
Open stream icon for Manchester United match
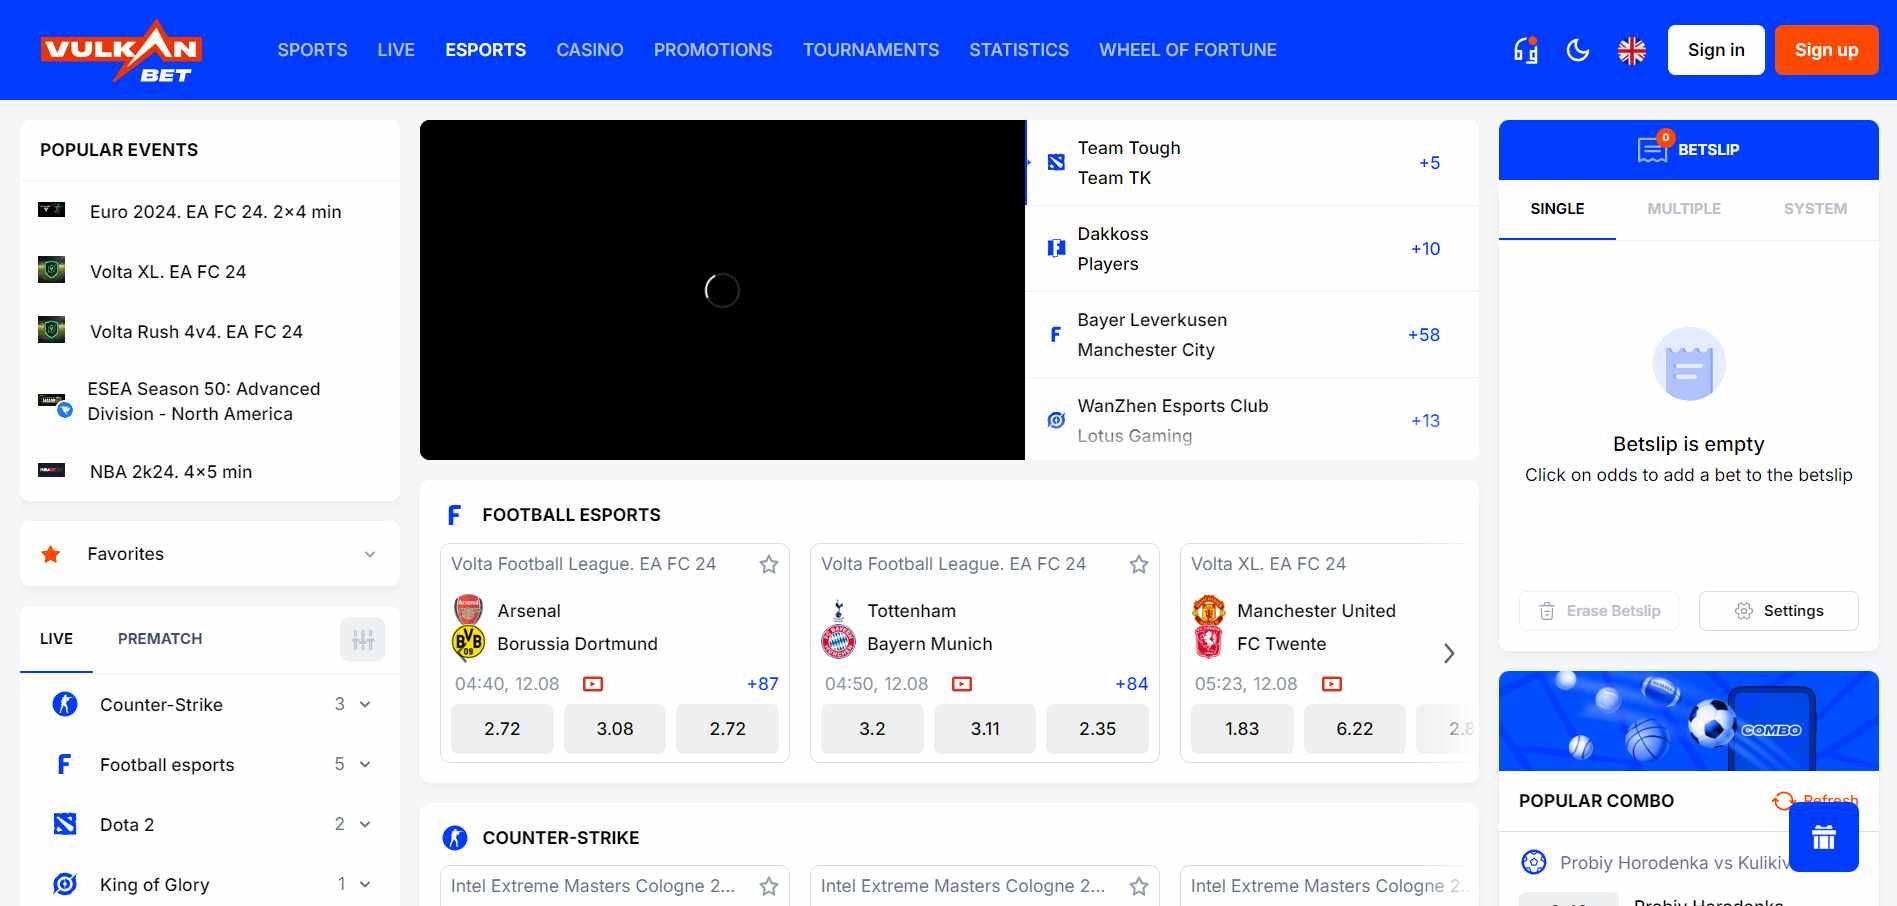pos(1332,684)
